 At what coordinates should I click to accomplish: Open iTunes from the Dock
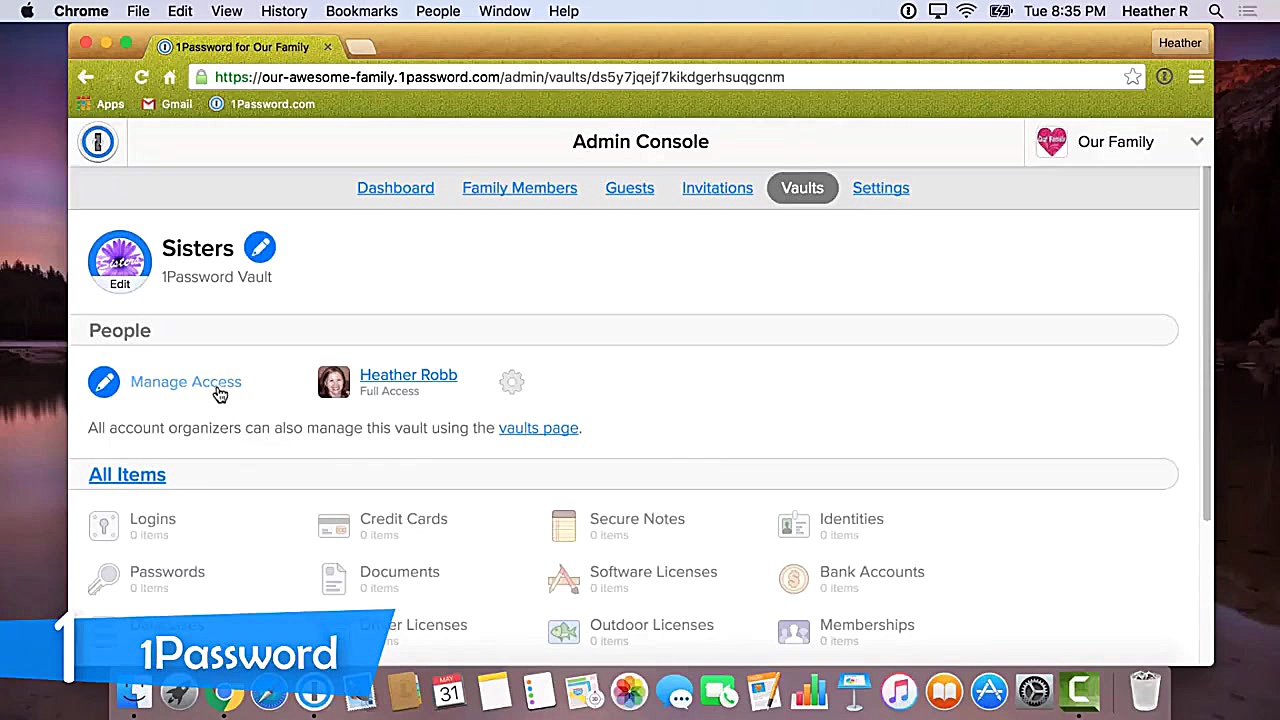point(899,691)
